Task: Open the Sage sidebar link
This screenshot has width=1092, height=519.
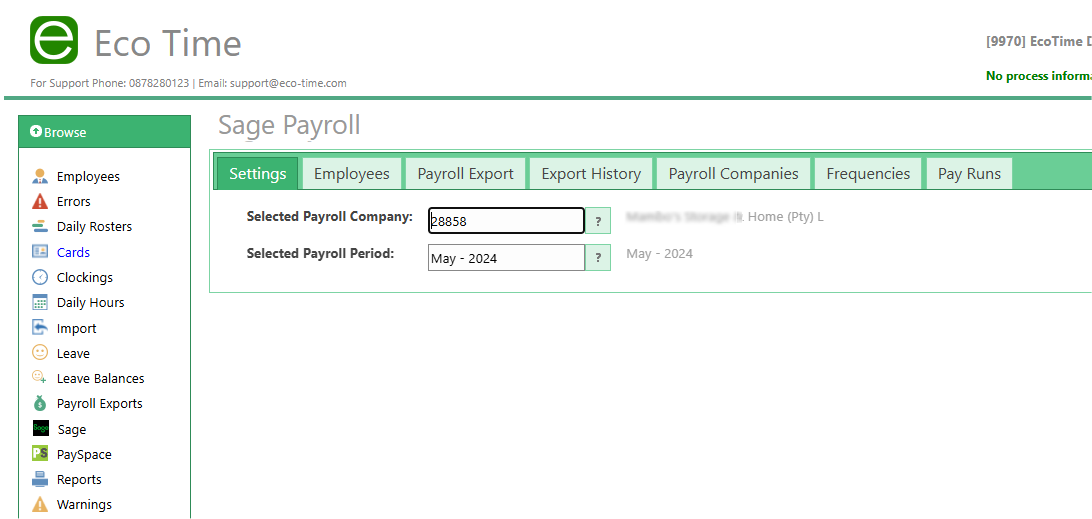Action: (x=72, y=429)
